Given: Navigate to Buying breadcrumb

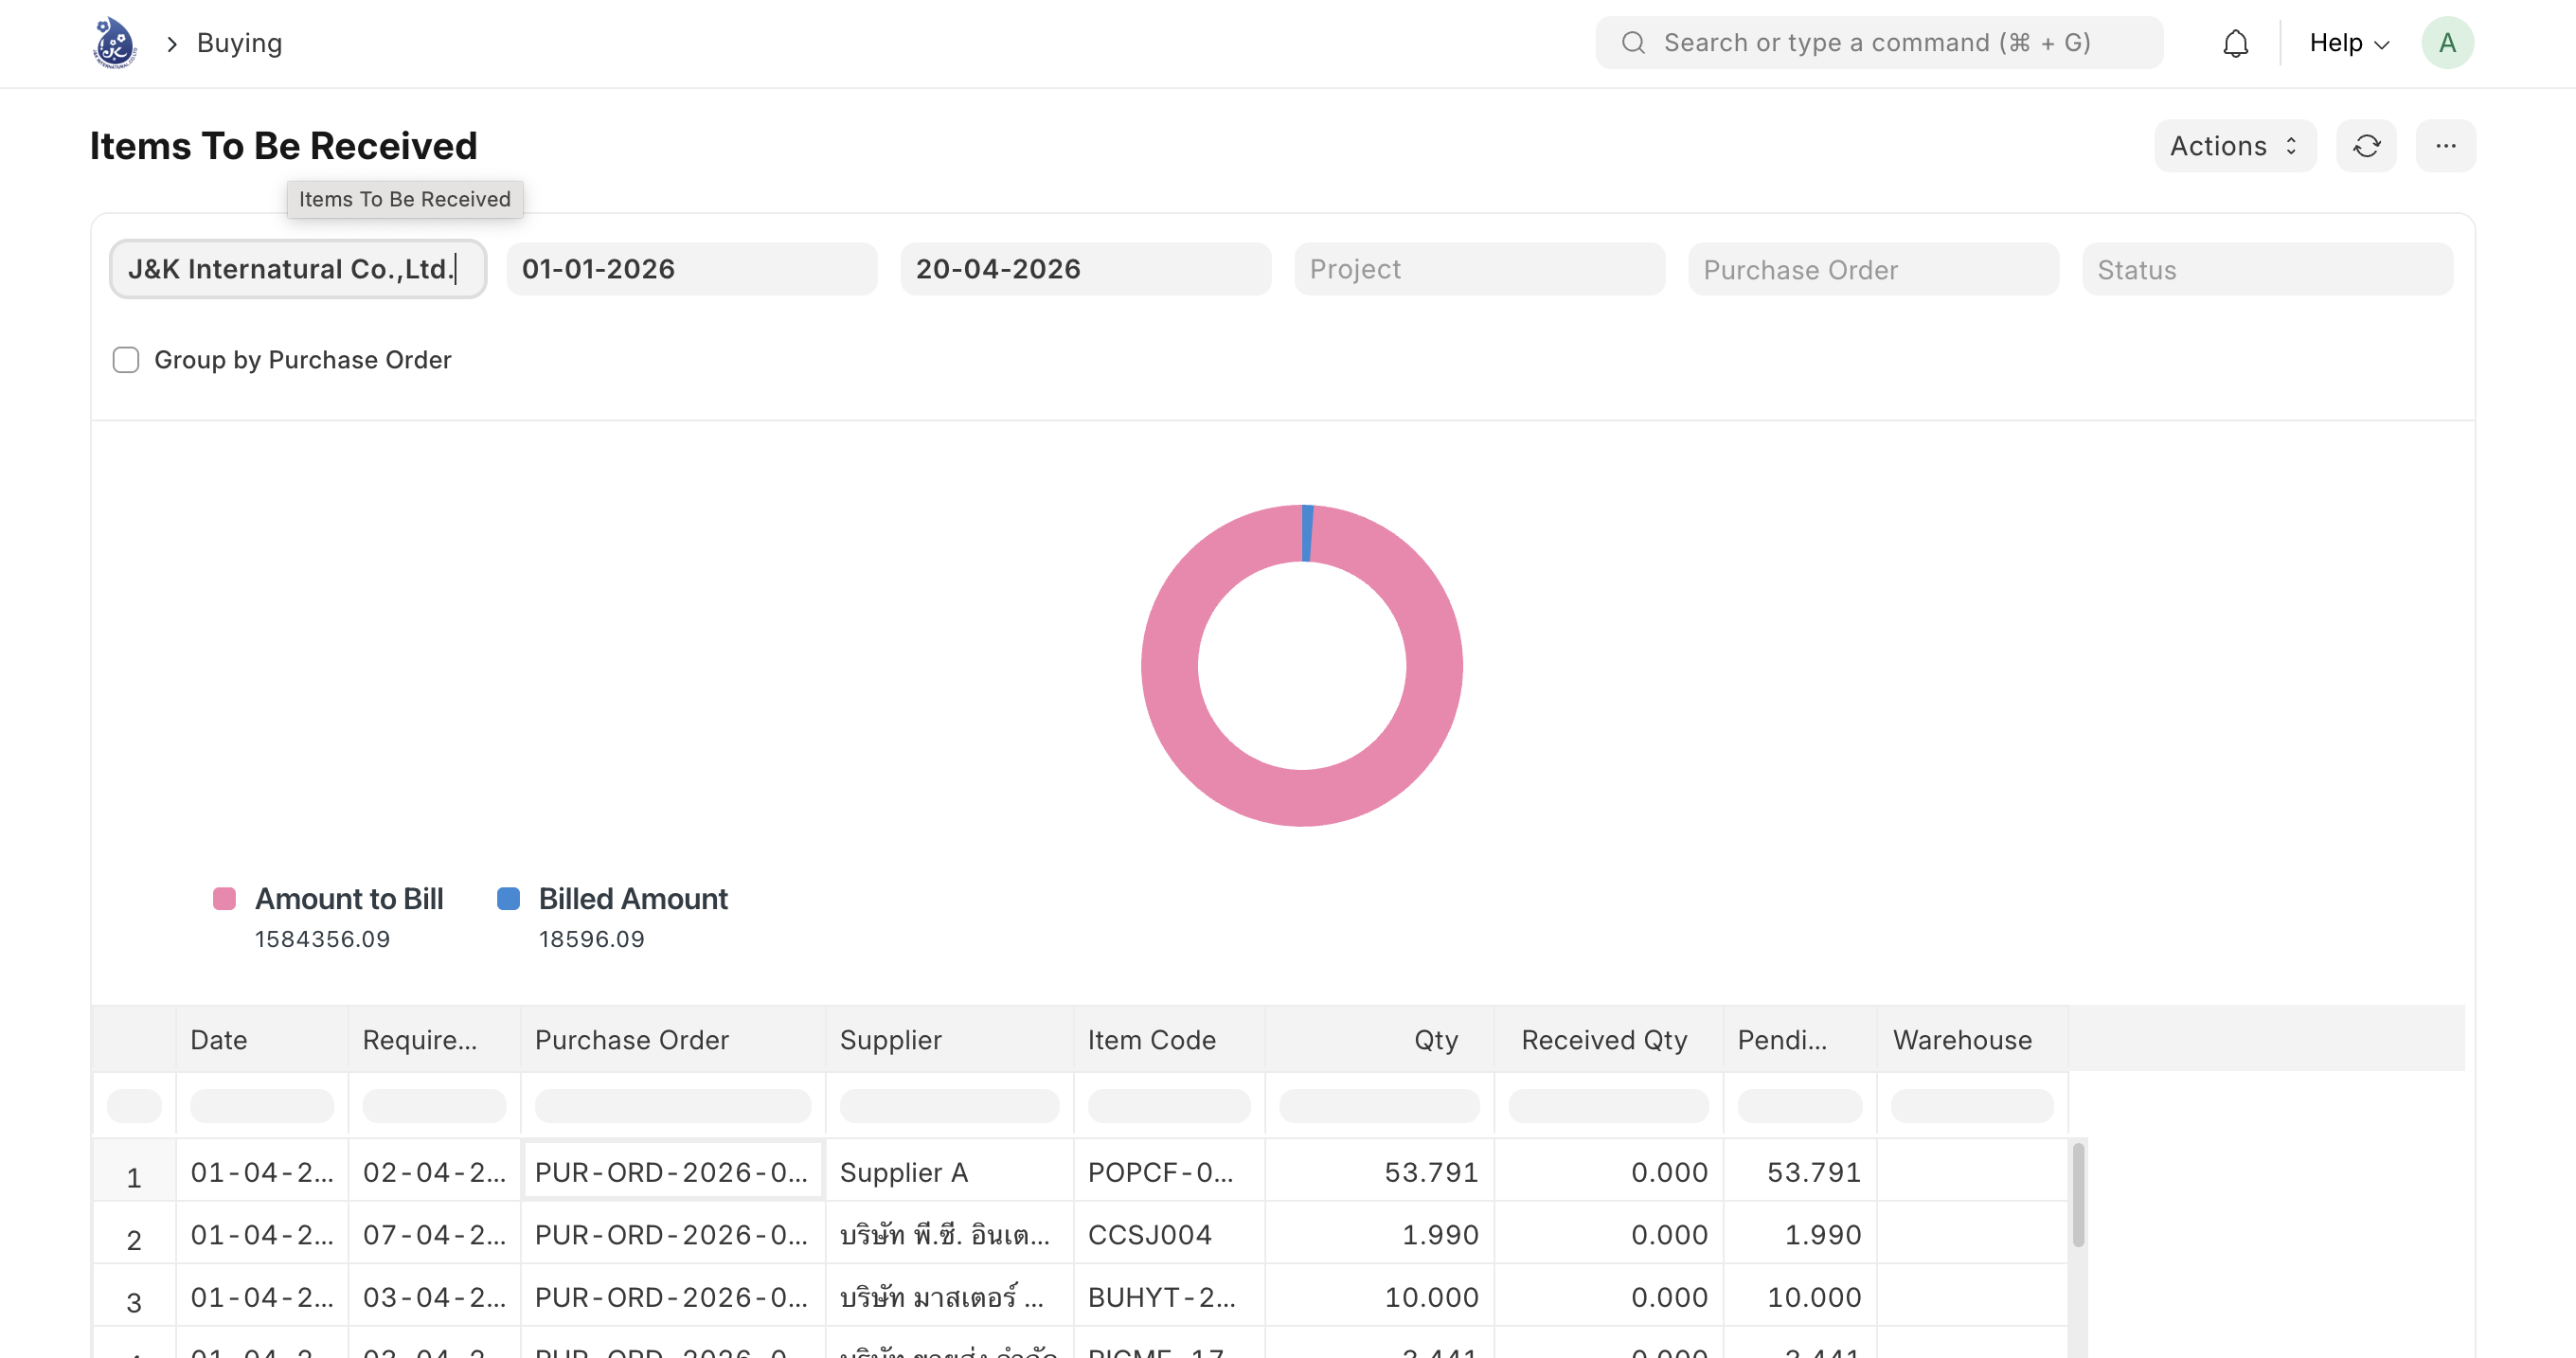Looking at the screenshot, I should pyautogui.click(x=239, y=43).
